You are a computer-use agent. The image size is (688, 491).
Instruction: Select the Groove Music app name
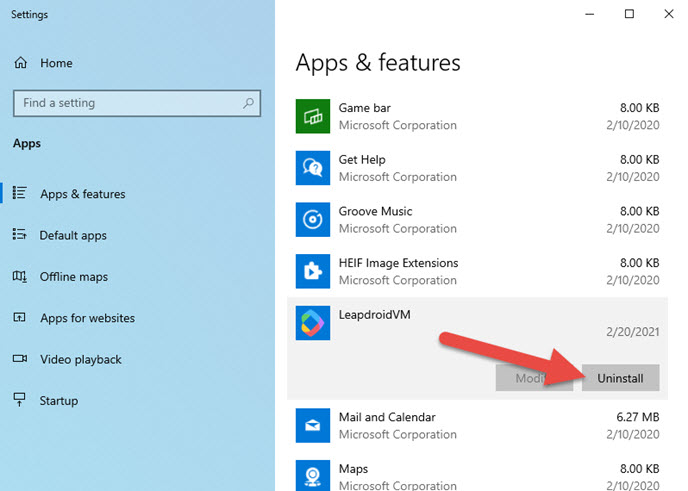pyautogui.click(x=376, y=211)
